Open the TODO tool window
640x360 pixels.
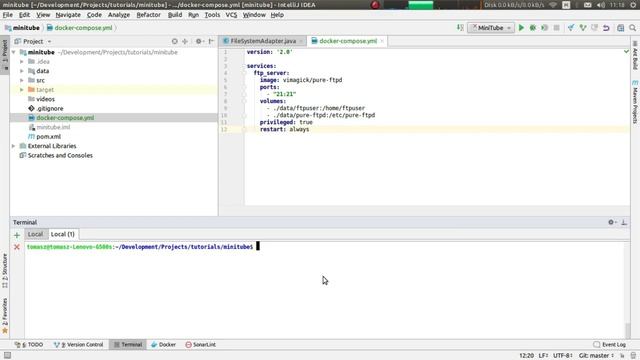point(29,345)
